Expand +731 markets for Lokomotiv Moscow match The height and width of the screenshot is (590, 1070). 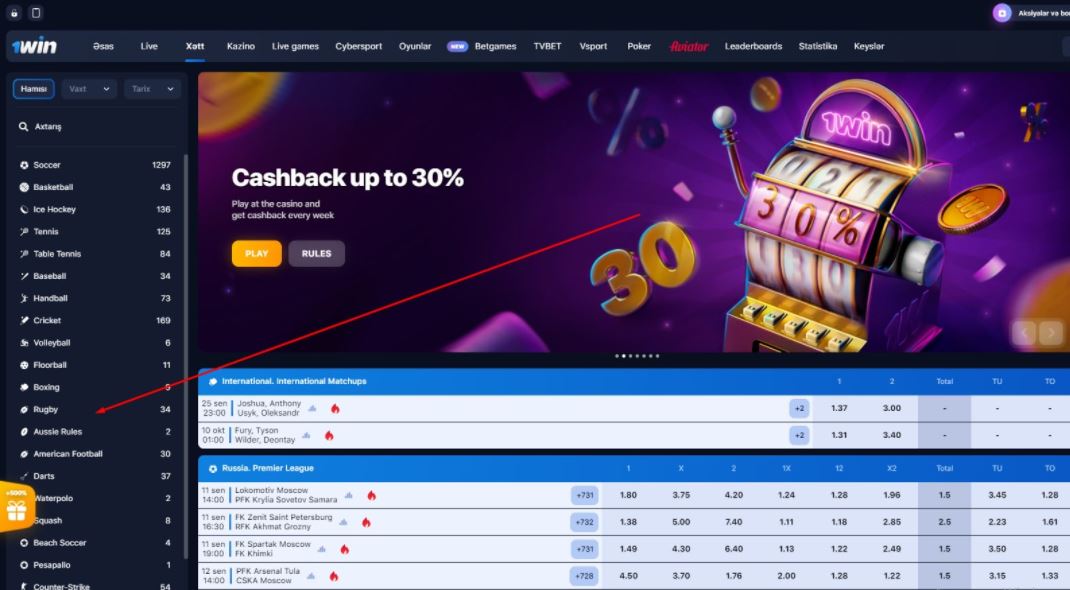click(x=585, y=495)
